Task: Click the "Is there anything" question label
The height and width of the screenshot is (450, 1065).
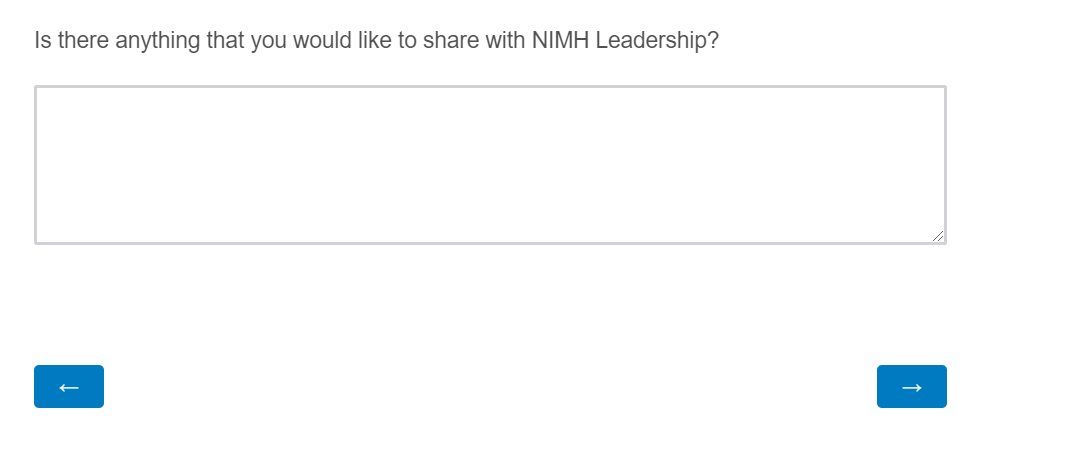Action: [376, 41]
